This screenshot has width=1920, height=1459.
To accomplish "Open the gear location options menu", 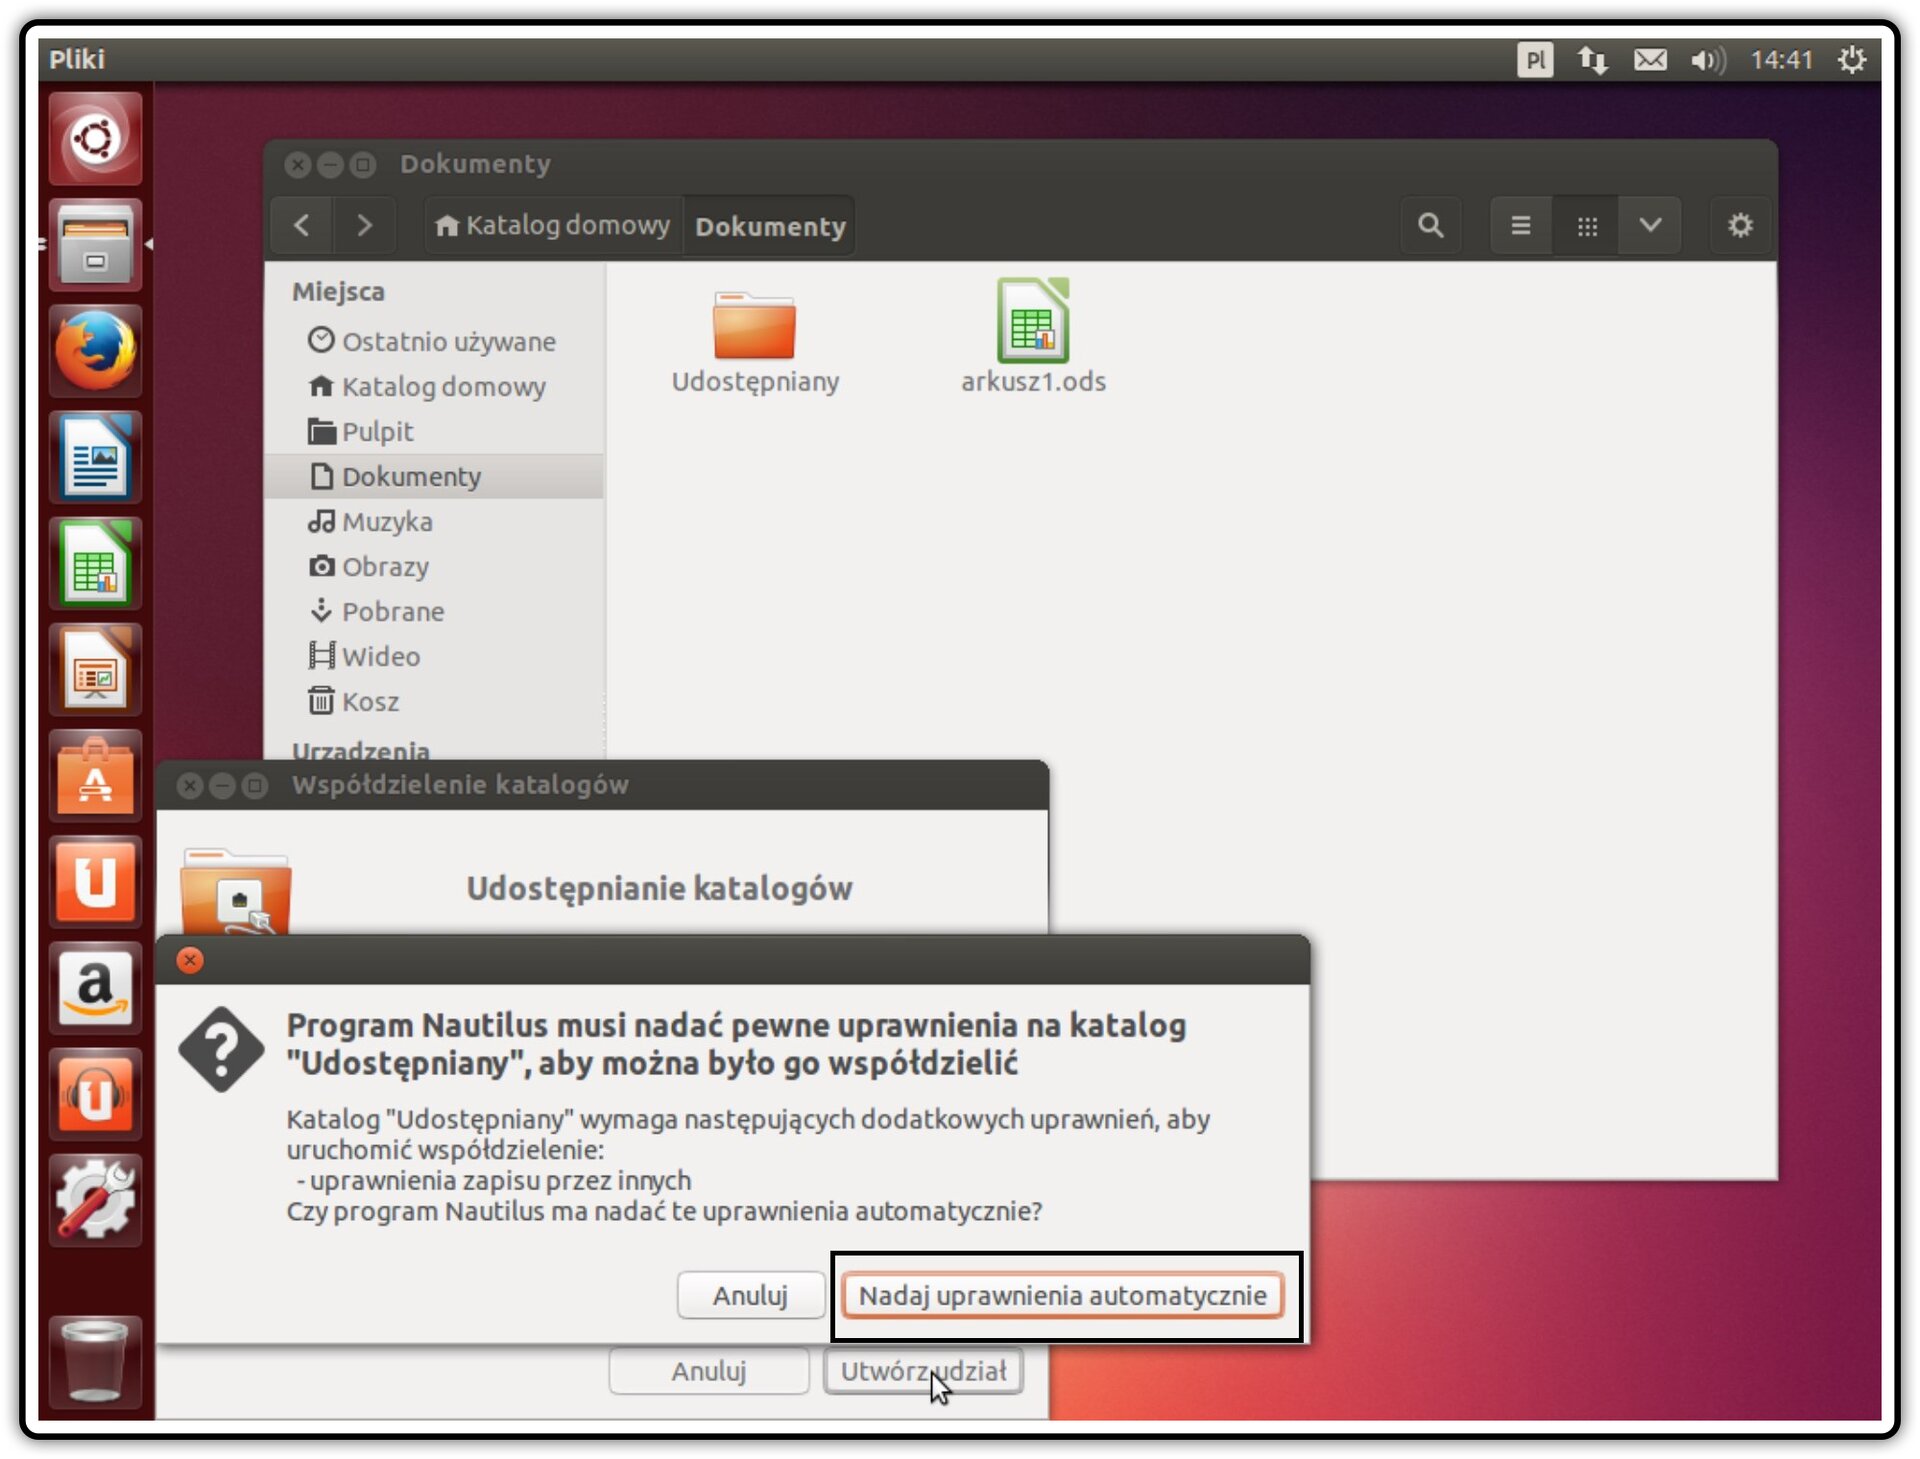I will pyautogui.click(x=1740, y=226).
